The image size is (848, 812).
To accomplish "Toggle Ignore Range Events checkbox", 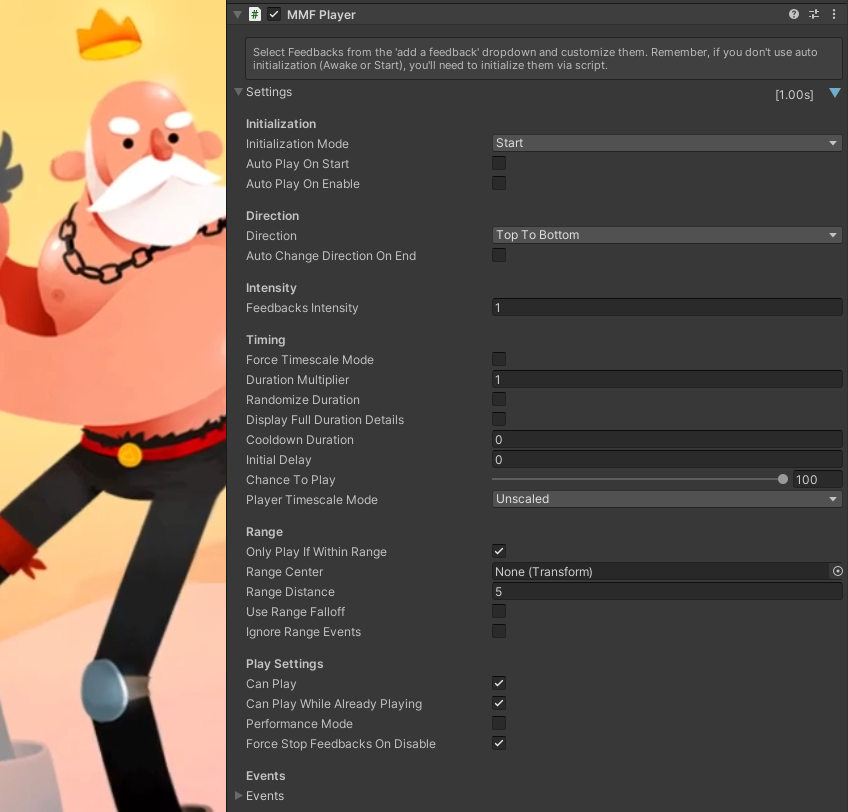I will (x=499, y=631).
